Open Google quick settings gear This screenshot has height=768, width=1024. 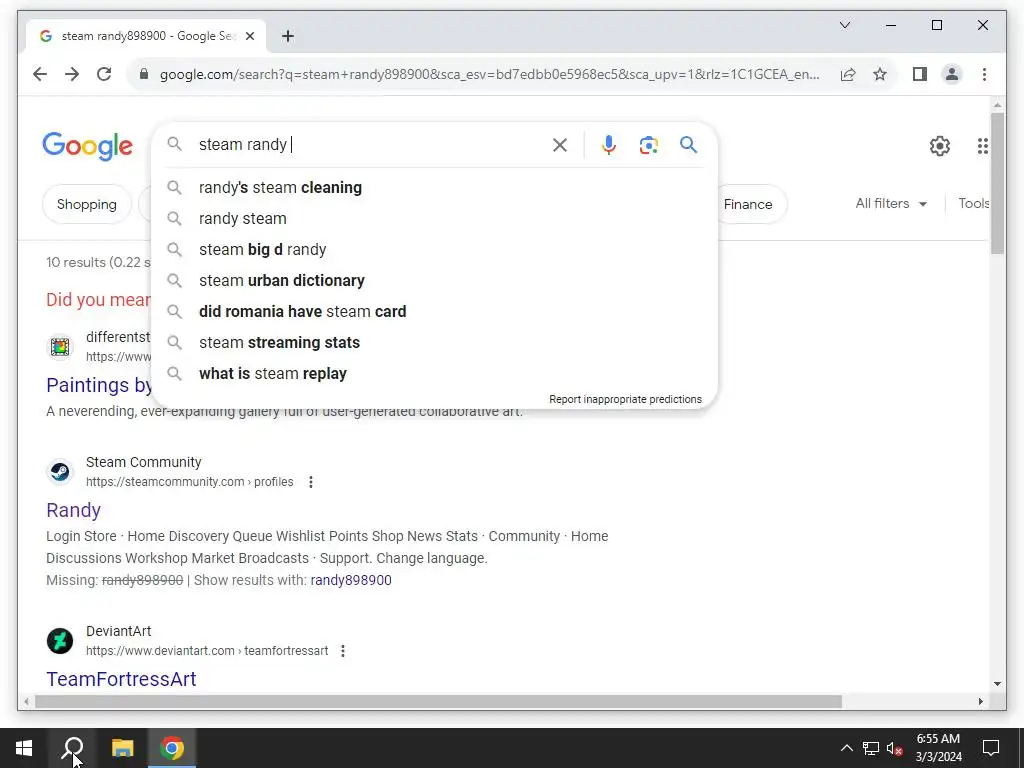tap(939, 146)
